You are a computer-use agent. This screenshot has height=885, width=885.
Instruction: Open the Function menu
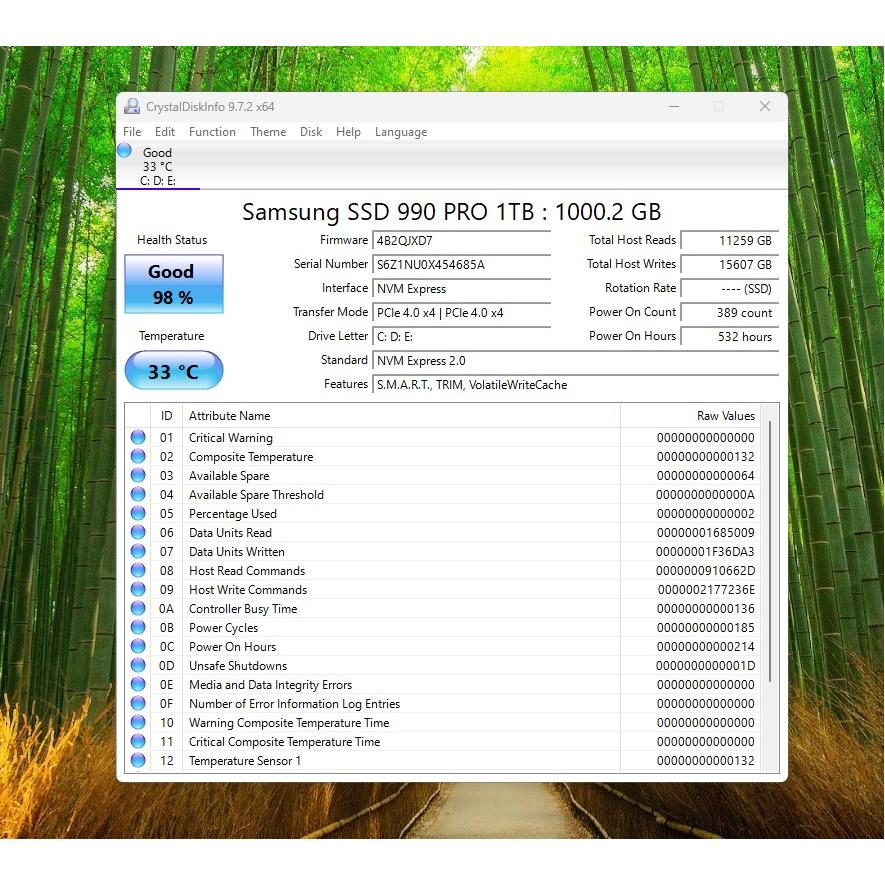pos(212,132)
